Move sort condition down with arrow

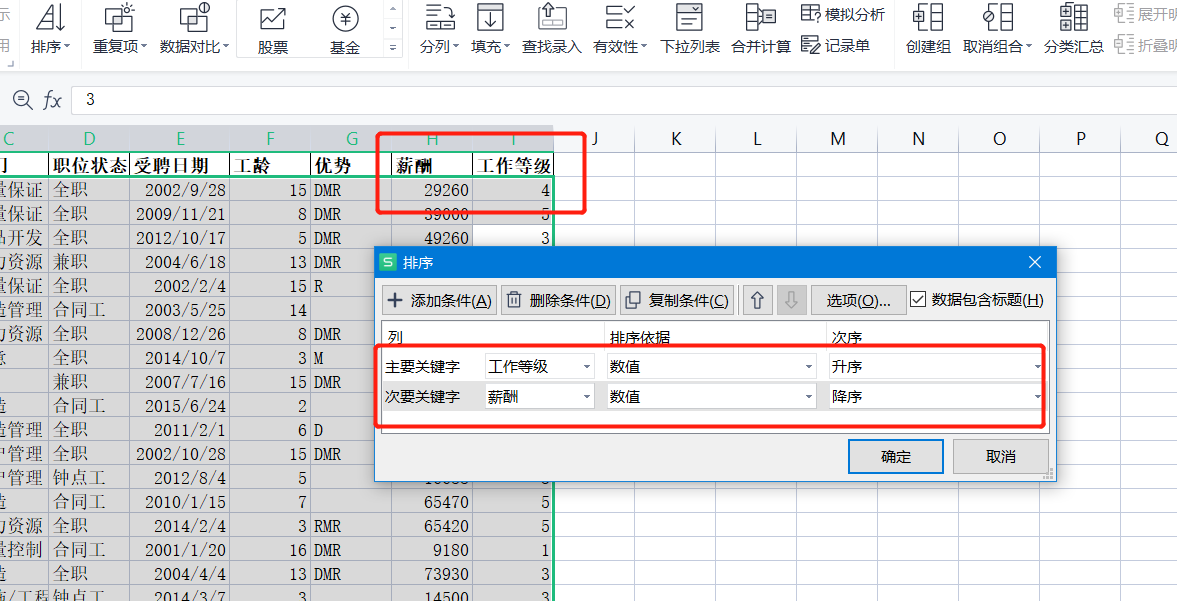click(x=790, y=300)
